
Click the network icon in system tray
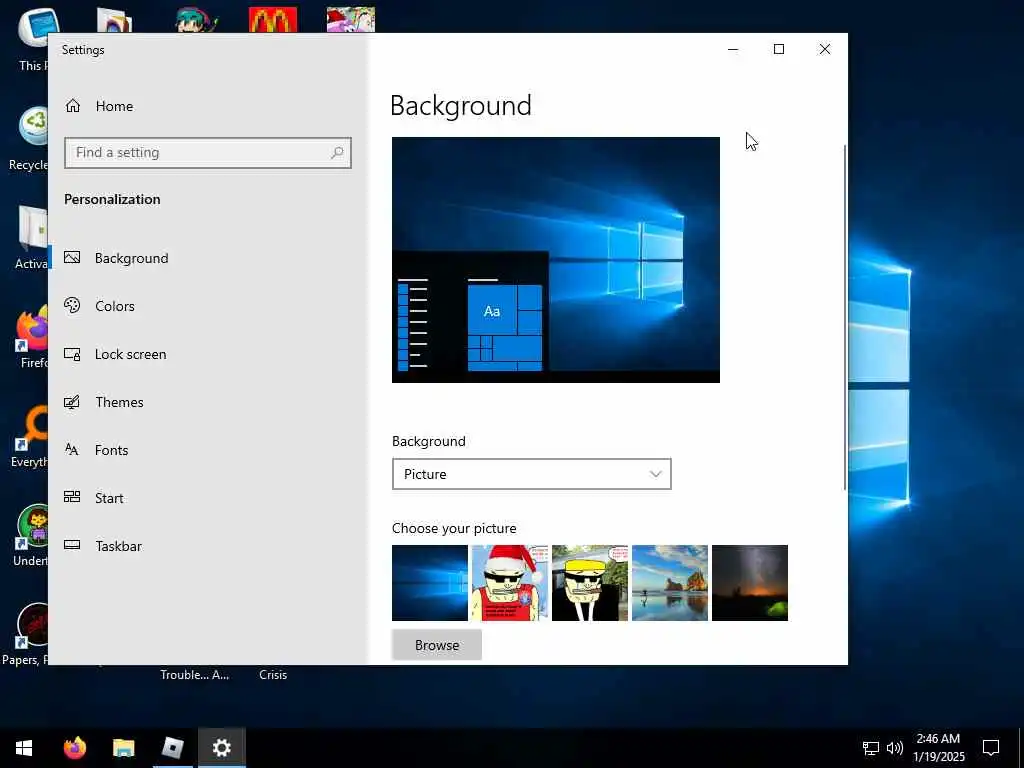871,748
